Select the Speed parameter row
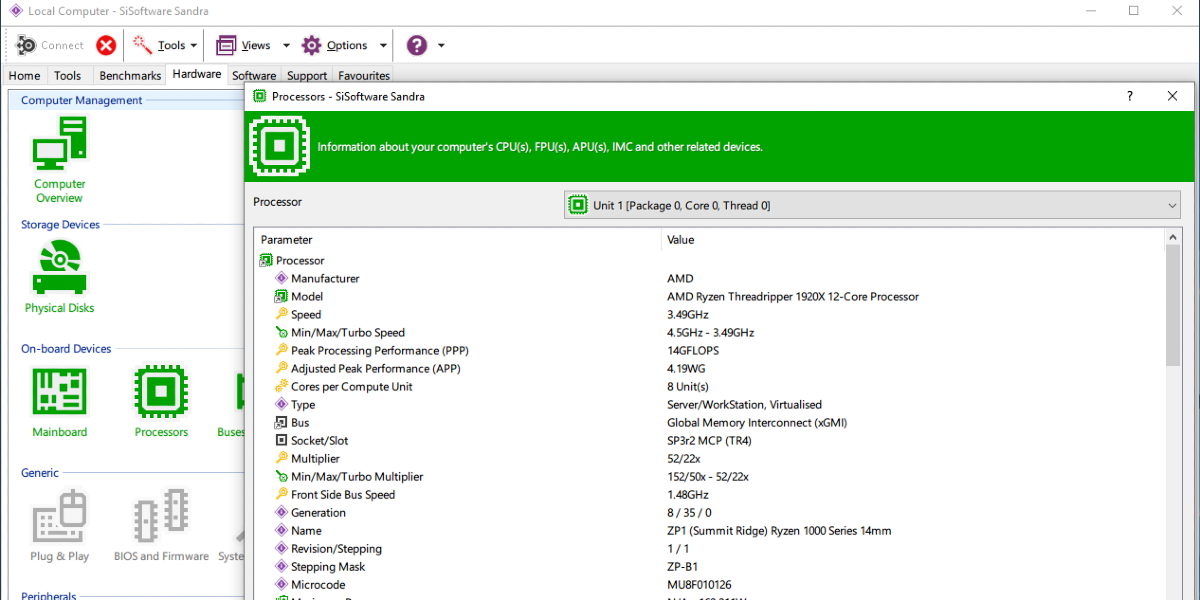The height and width of the screenshot is (600, 1200). coord(710,314)
